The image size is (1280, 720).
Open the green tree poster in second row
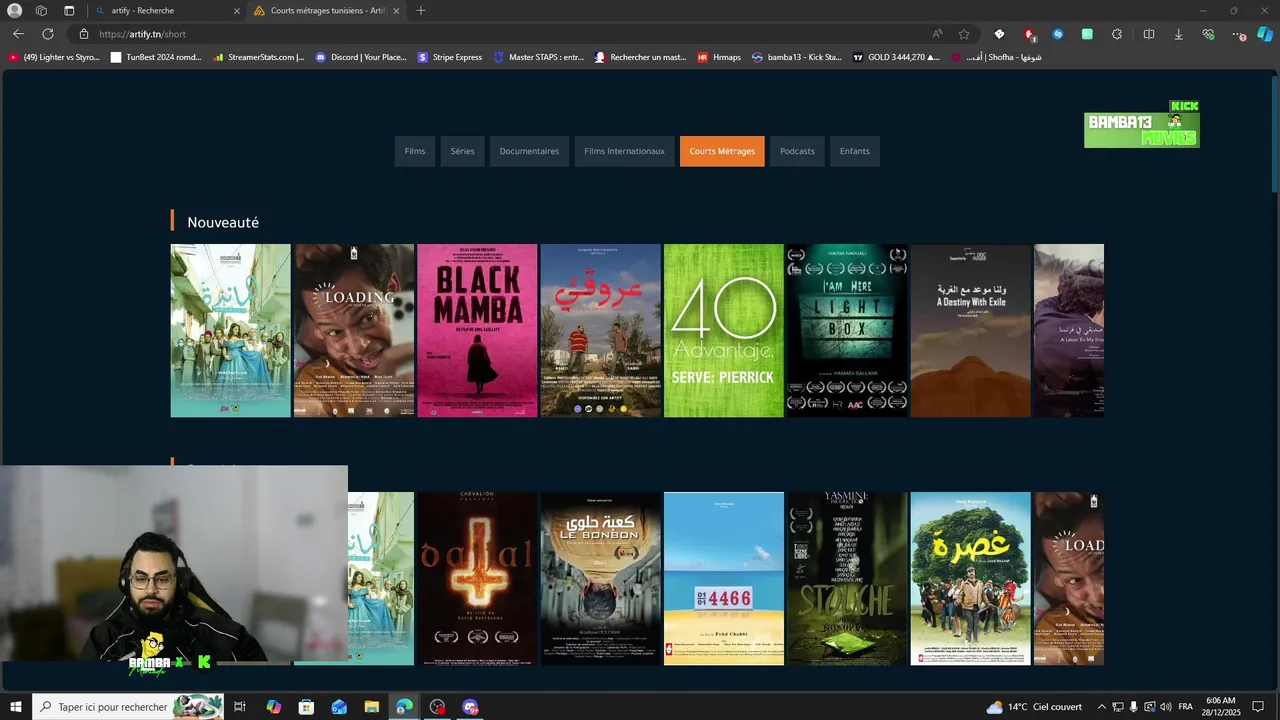pyautogui.click(x=970, y=578)
